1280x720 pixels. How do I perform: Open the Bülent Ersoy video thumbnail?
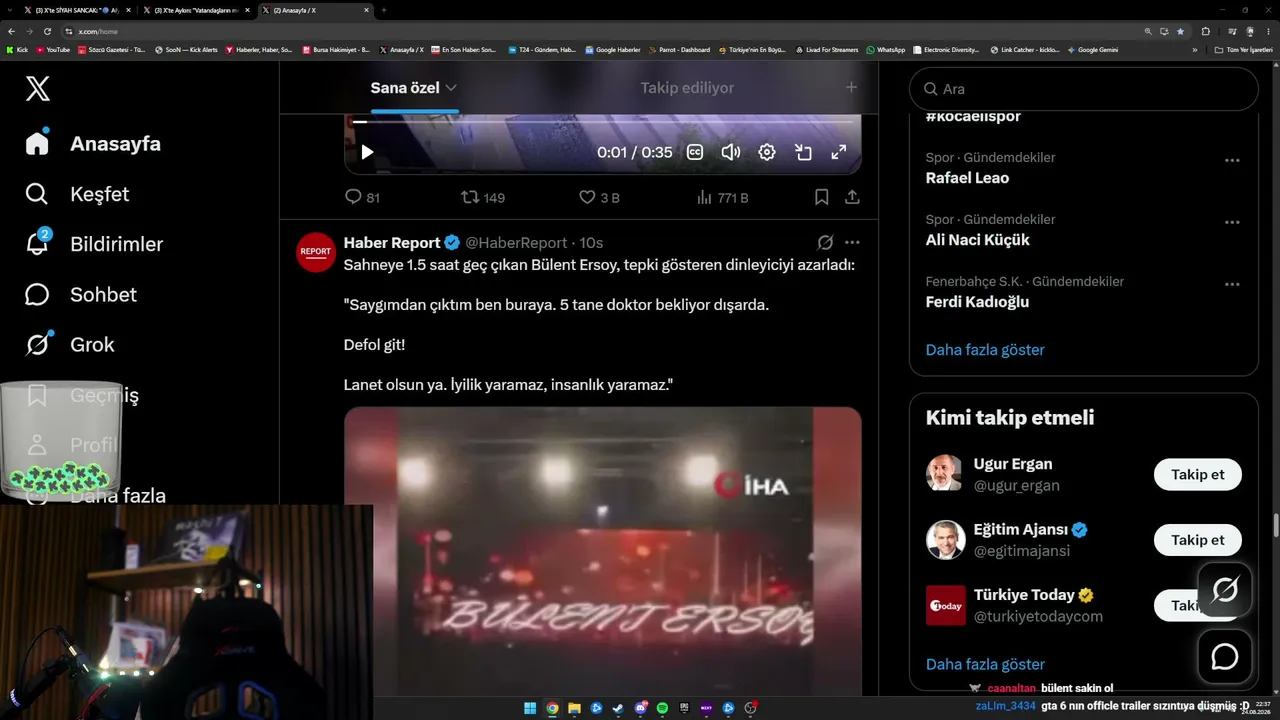[603, 552]
